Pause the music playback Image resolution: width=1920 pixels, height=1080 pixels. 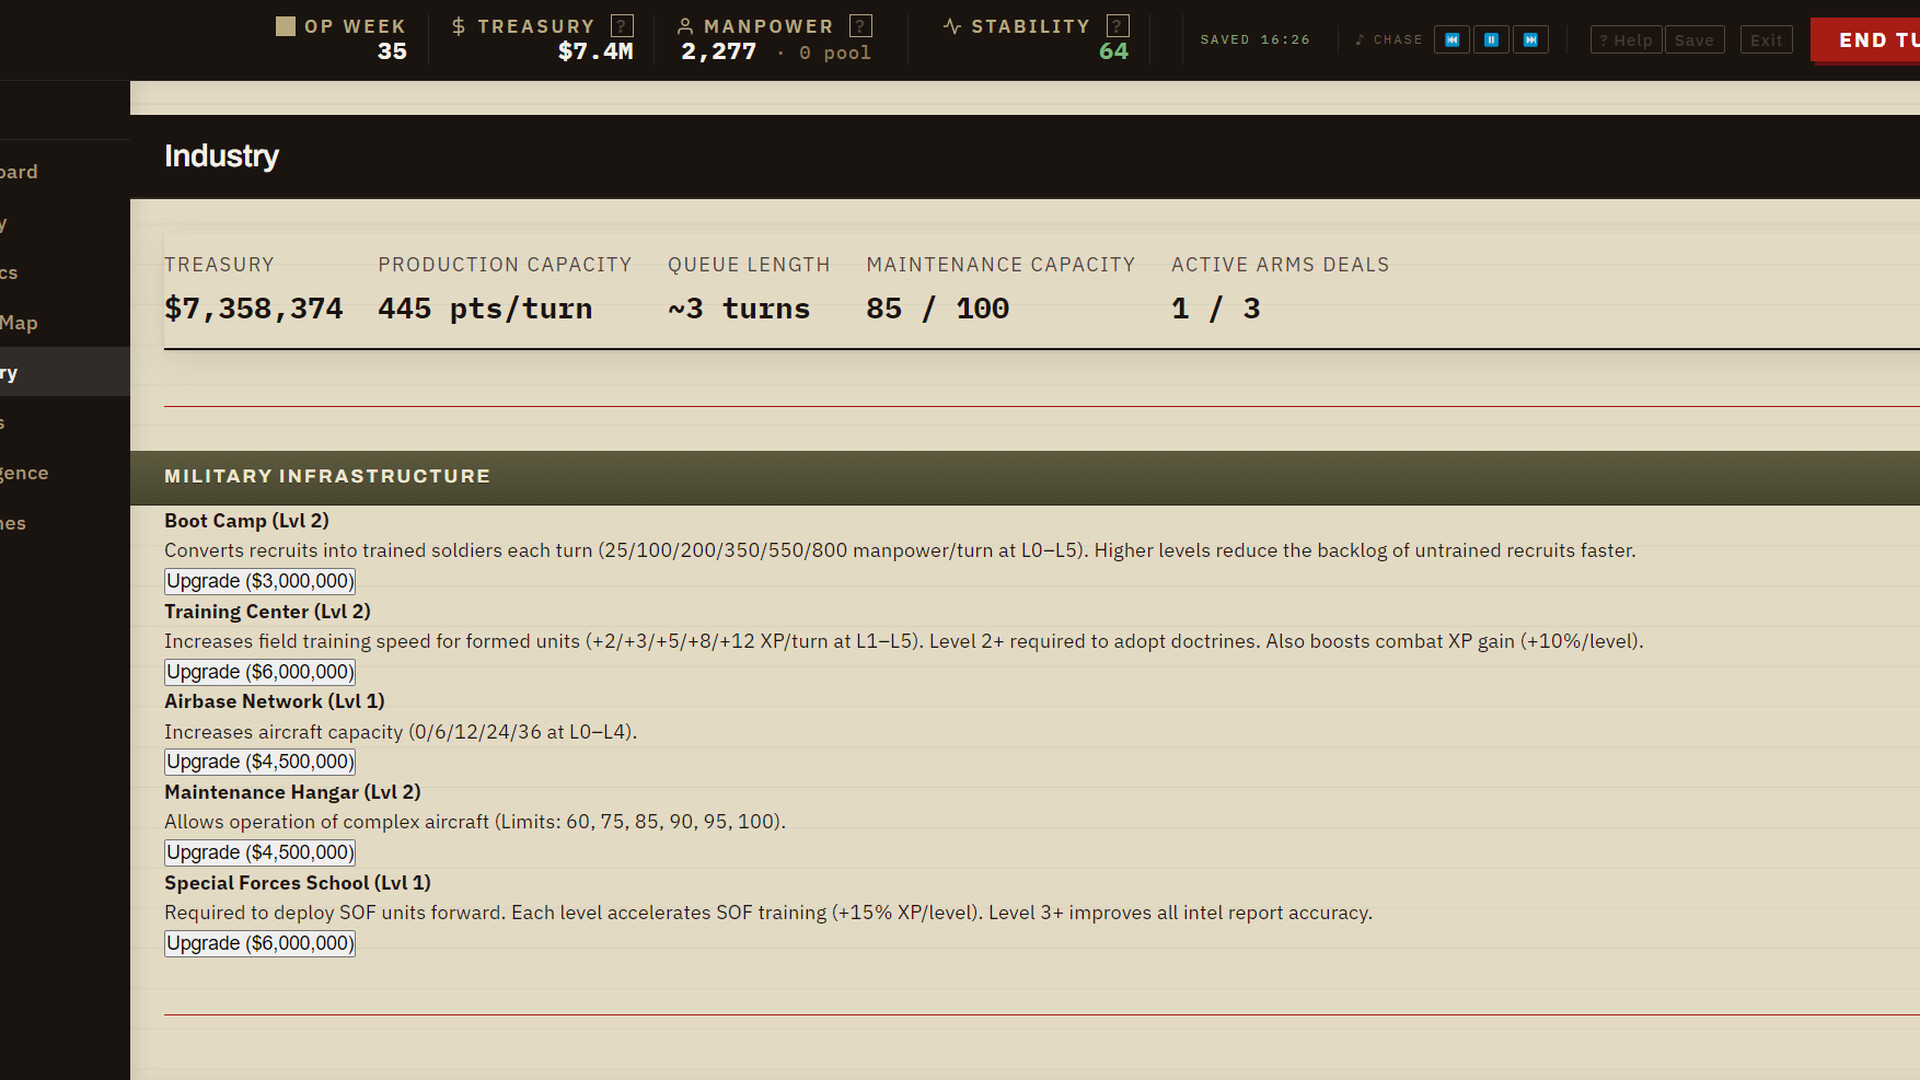[1491, 40]
